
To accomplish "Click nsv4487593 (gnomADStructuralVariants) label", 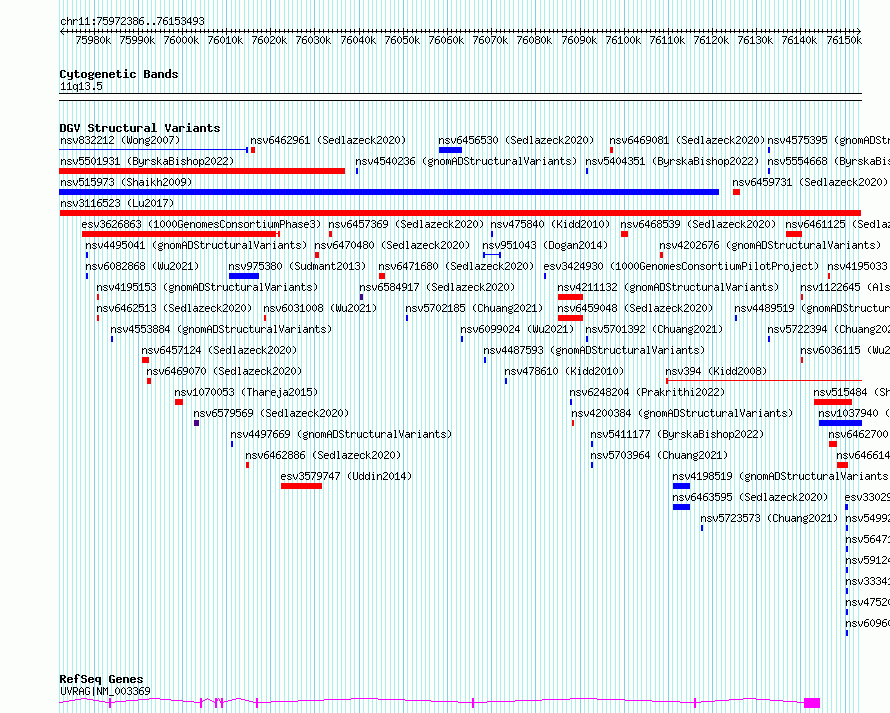I will click(594, 350).
